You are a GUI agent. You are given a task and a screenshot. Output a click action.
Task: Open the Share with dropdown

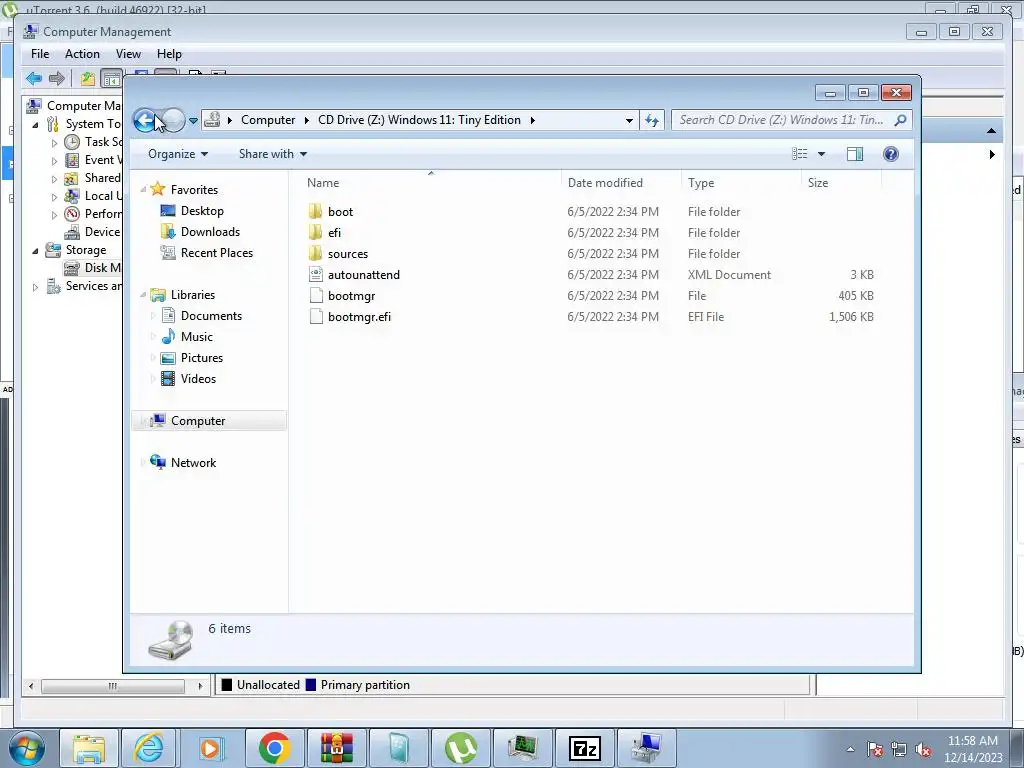point(272,154)
